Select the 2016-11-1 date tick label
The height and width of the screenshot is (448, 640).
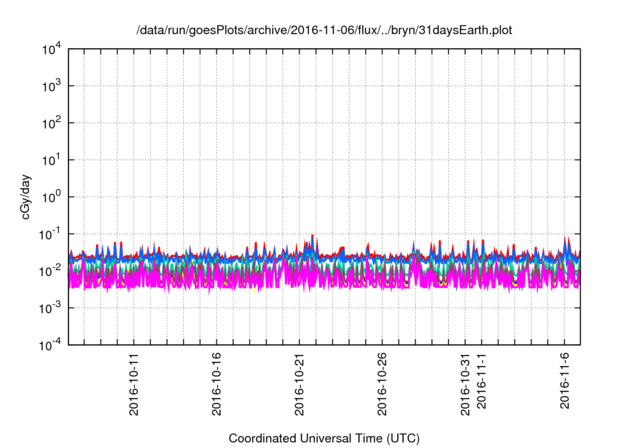[482, 378]
